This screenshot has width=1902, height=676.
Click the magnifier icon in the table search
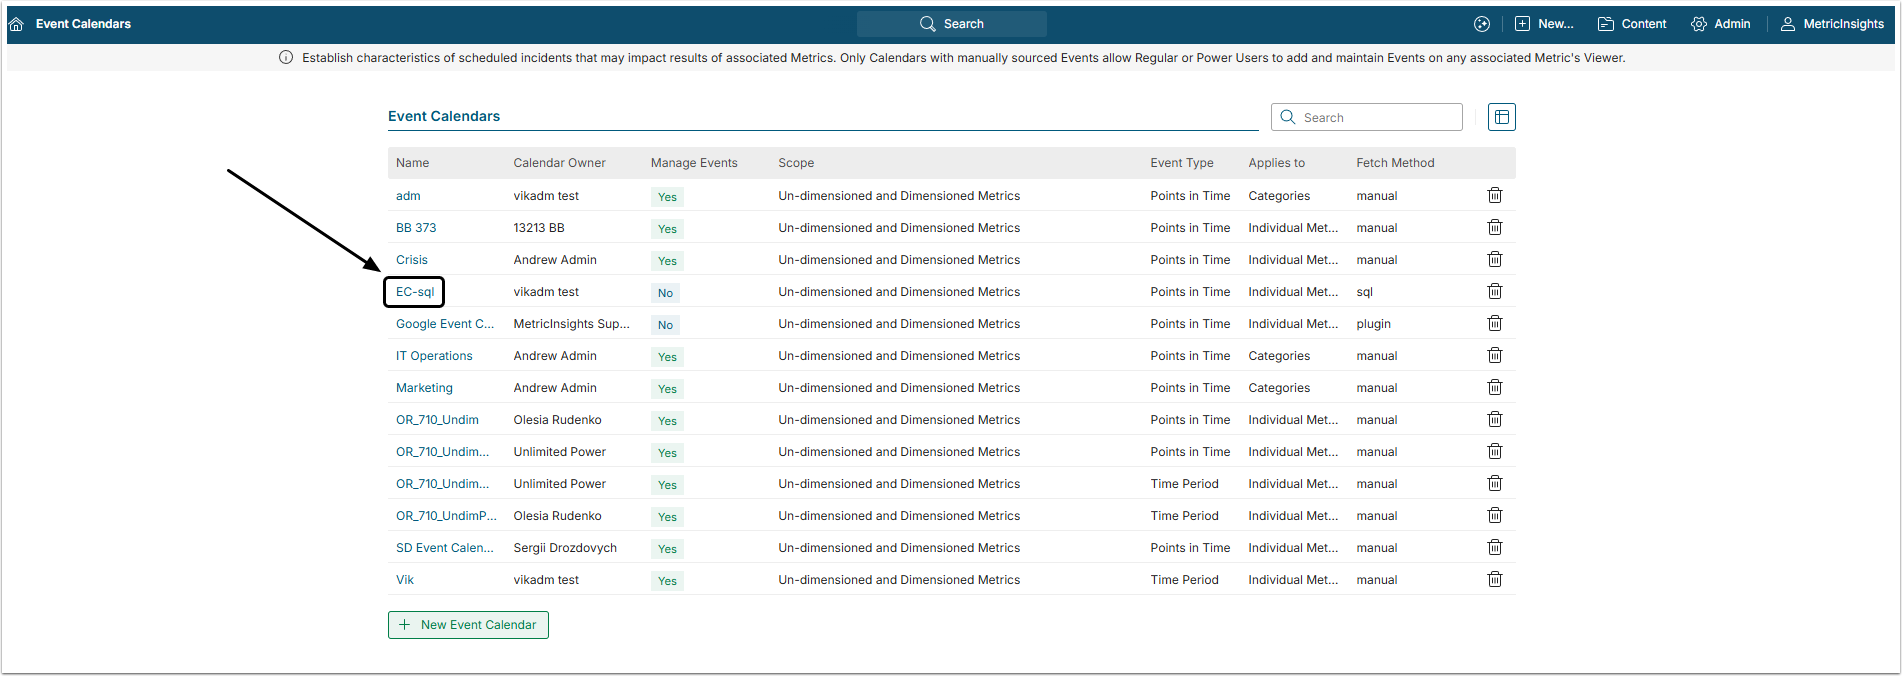tap(1288, 117)
